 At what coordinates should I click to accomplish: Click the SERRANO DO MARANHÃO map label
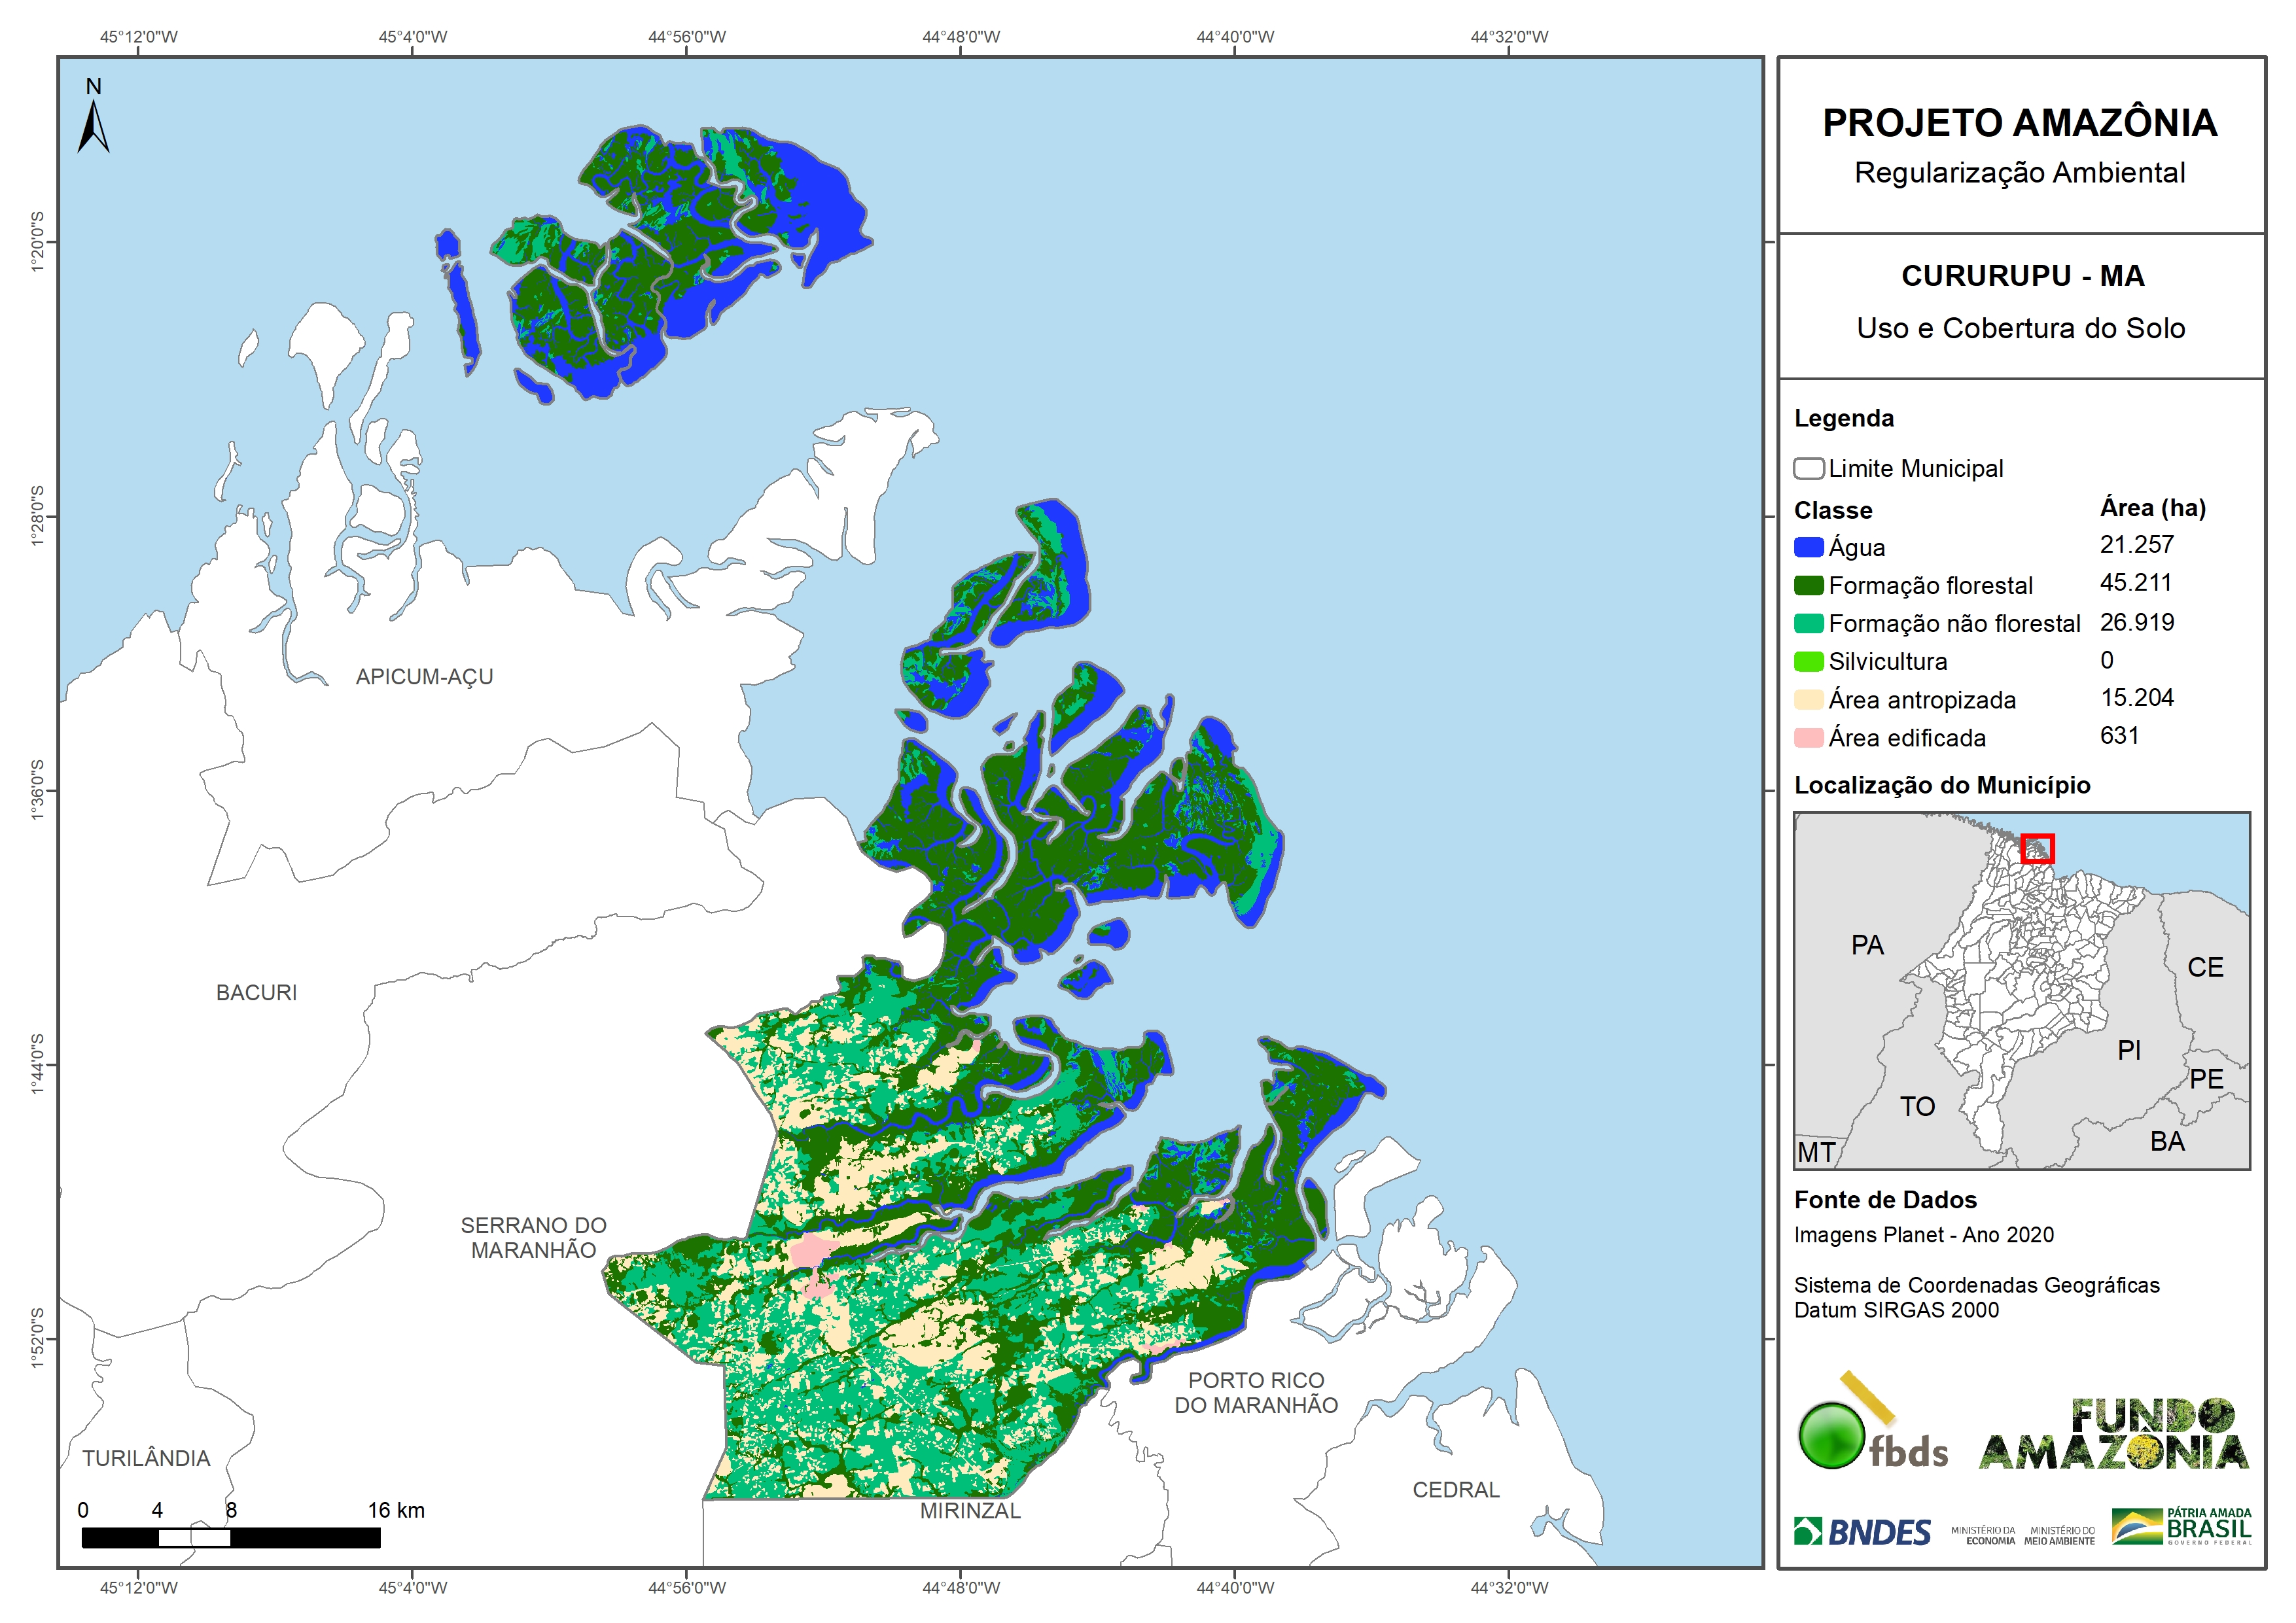[533, 1237]
